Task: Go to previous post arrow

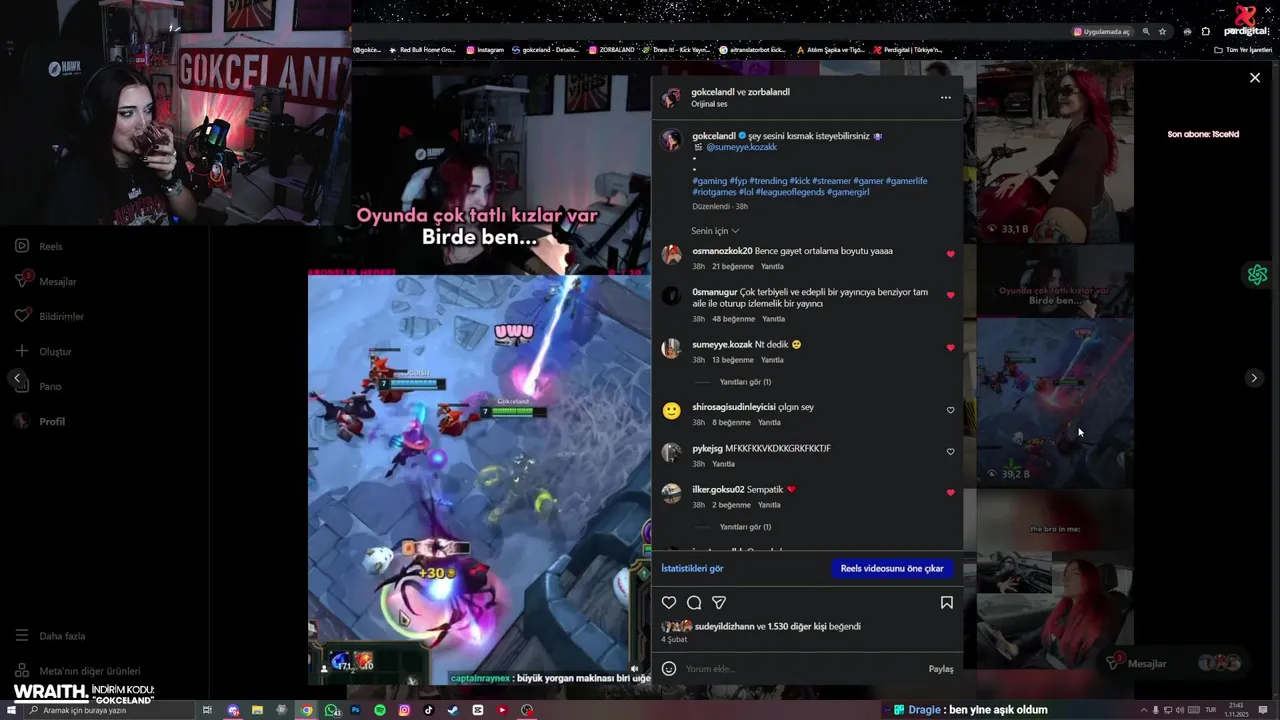Action: coord(17,378)
